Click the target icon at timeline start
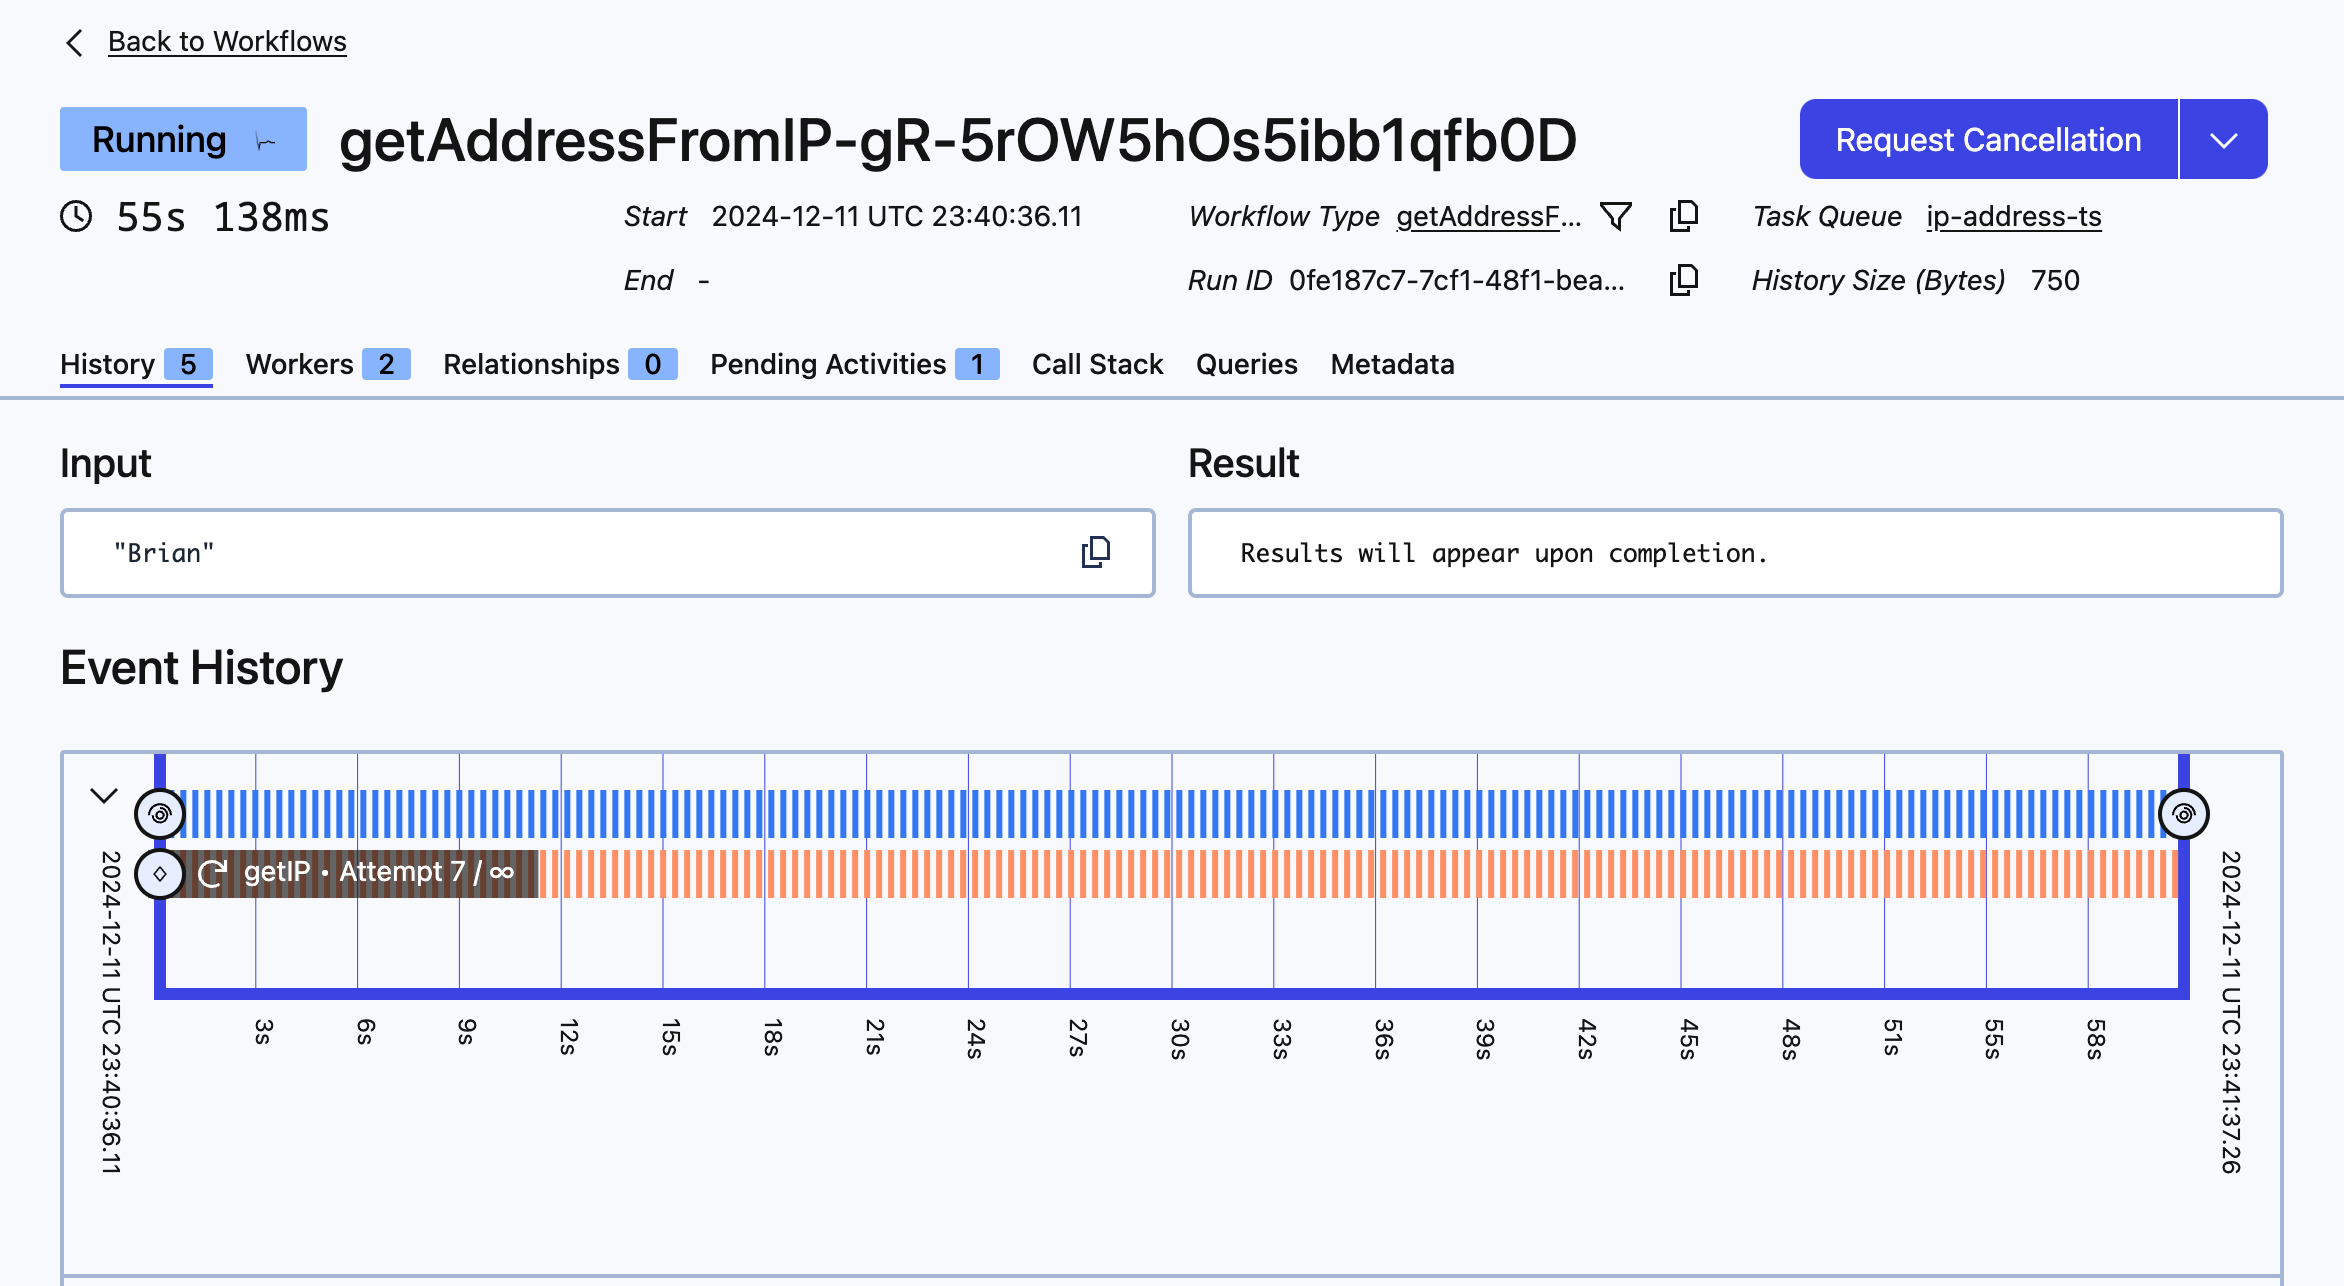The image size is (2344, 1286). (160, 813)
